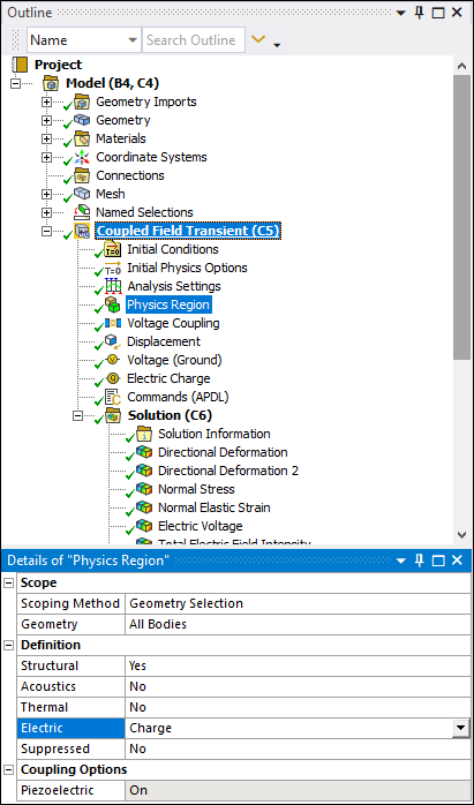The width and height of the screenshot is (474, 805).
Task: Click the Geometry All Bodies value
Action: pyautogui.click(x=297, y=624)
